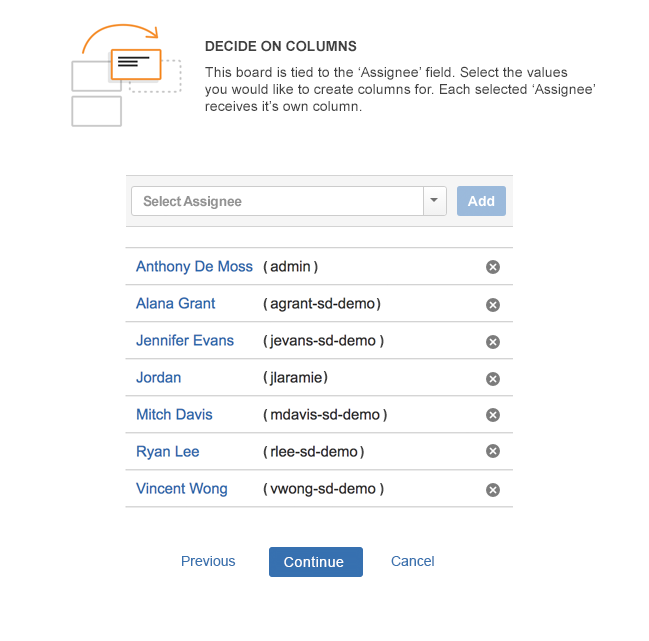Delete Ryan Lee from column list
The image size is (649, 641).
pyautogui.click(x=493, y=451)
